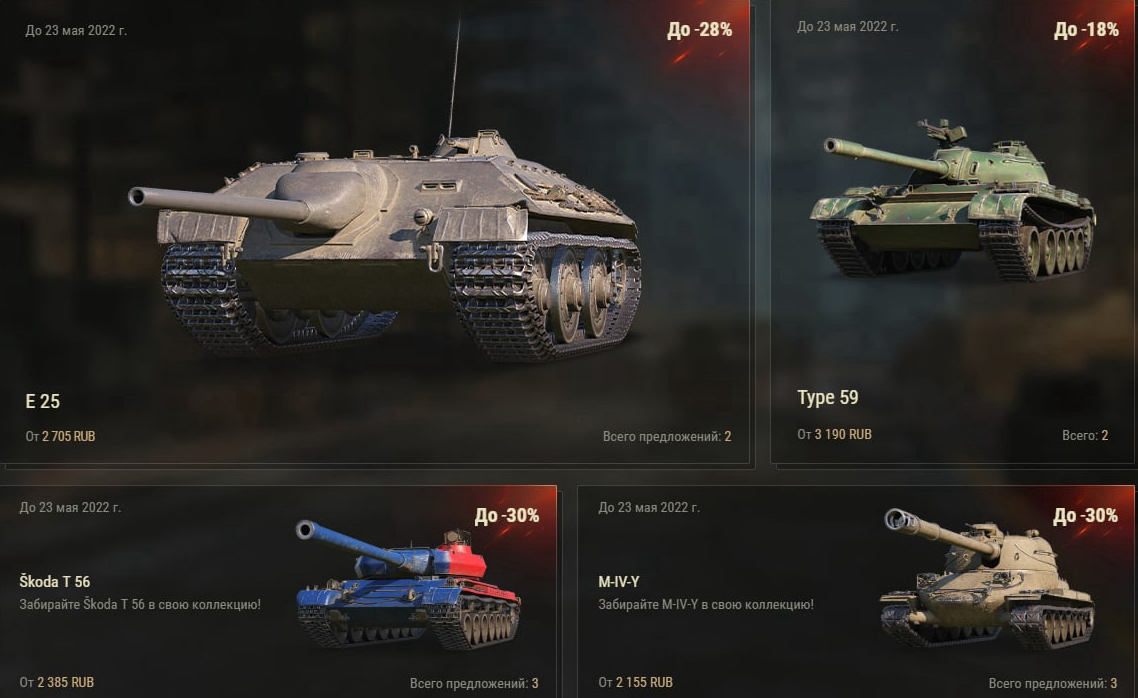Viewport: 1138px width, 698px height.
Task: Click the До -30% badge on M-IV-Y
Action: (x=1086, y=516)
